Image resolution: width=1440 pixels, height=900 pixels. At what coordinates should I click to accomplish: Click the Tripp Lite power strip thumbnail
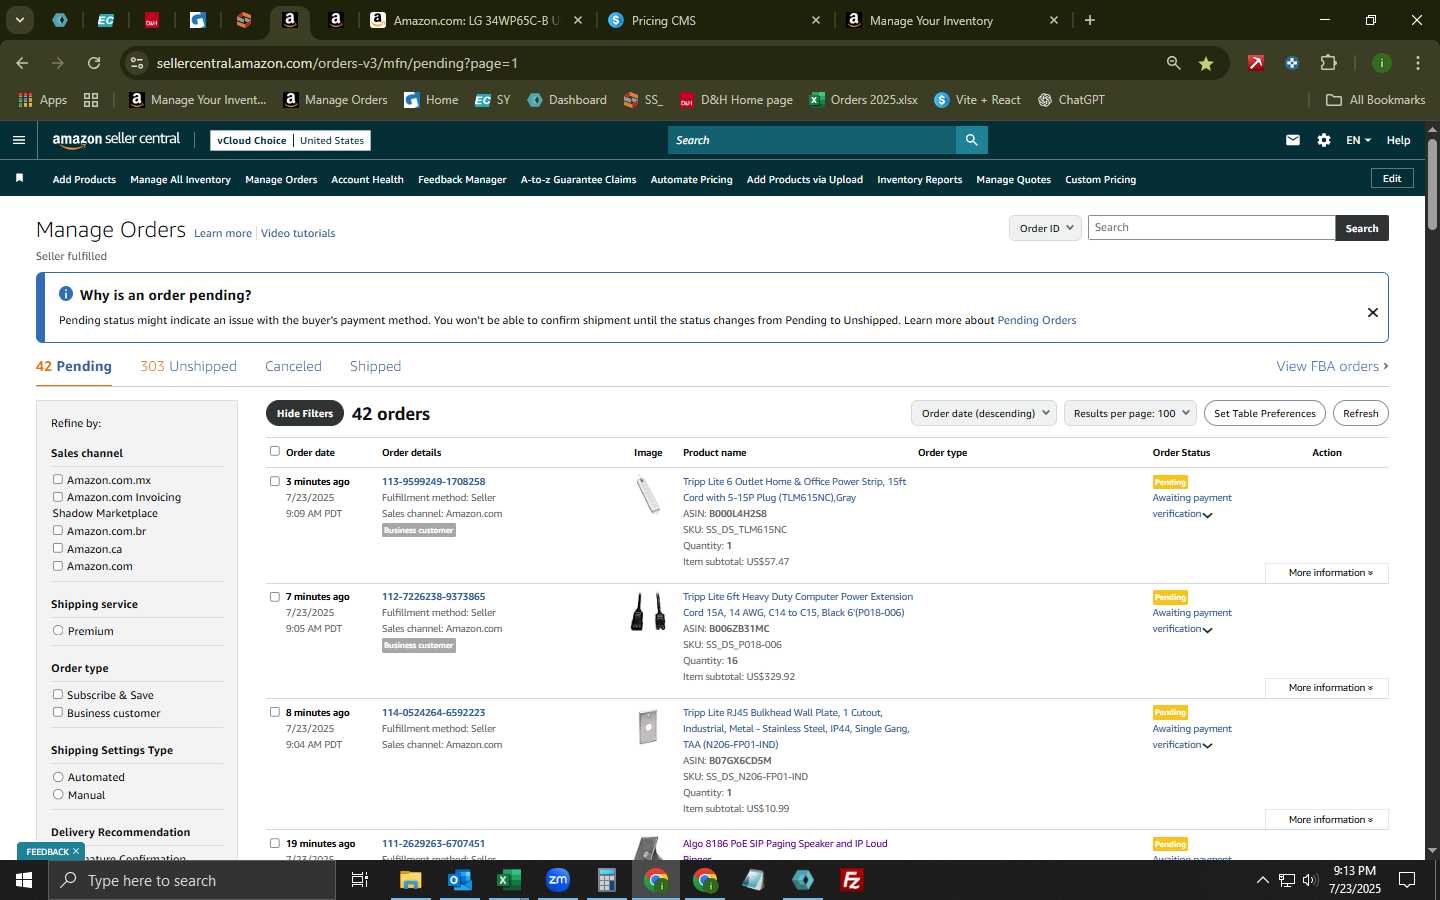click(648, 495)
